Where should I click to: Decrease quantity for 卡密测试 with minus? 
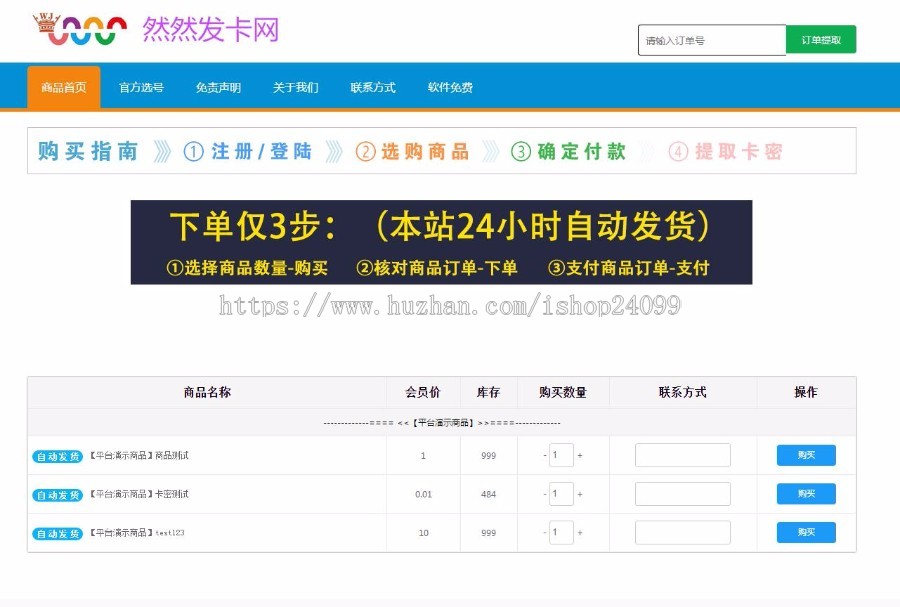pyautogui.click(x=545, y=493)
